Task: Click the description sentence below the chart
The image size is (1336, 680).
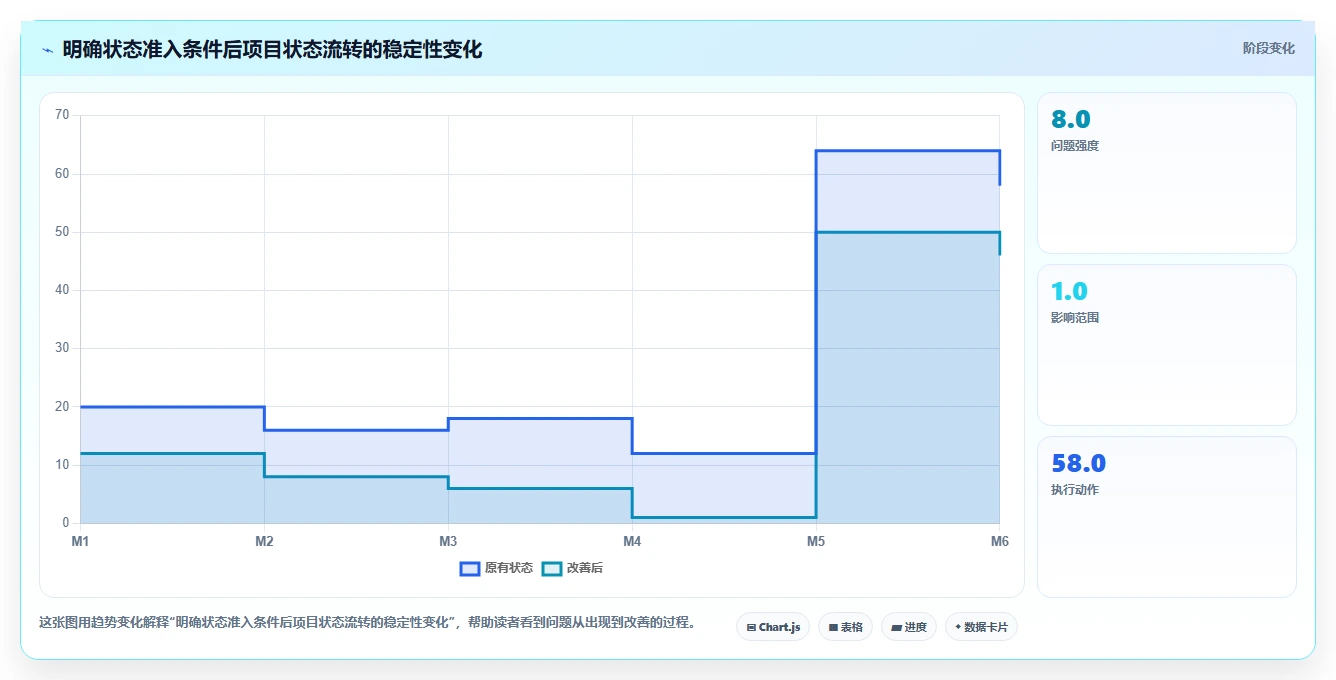Action: pyautogui.click(x=367, y=622)
